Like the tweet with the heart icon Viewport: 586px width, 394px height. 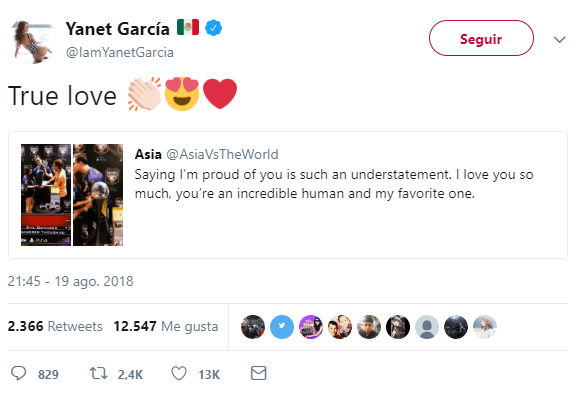pyautogui.click(x=179, y=373)
